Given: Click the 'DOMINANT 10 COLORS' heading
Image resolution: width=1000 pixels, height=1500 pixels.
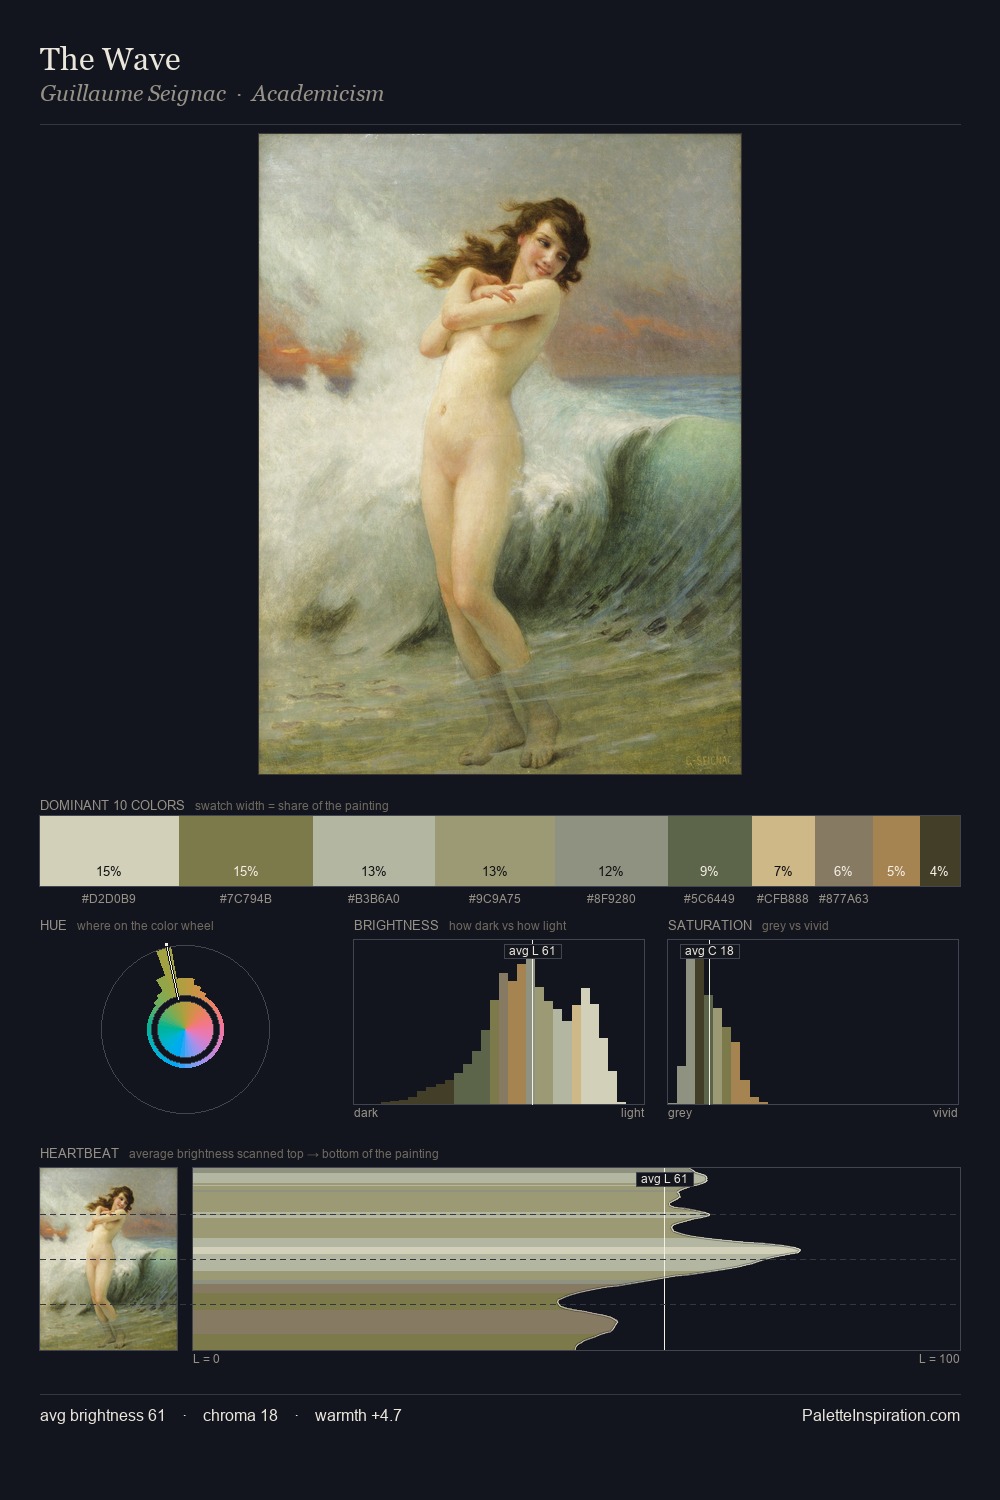Looking at the screenshot, I should (112, 805).
